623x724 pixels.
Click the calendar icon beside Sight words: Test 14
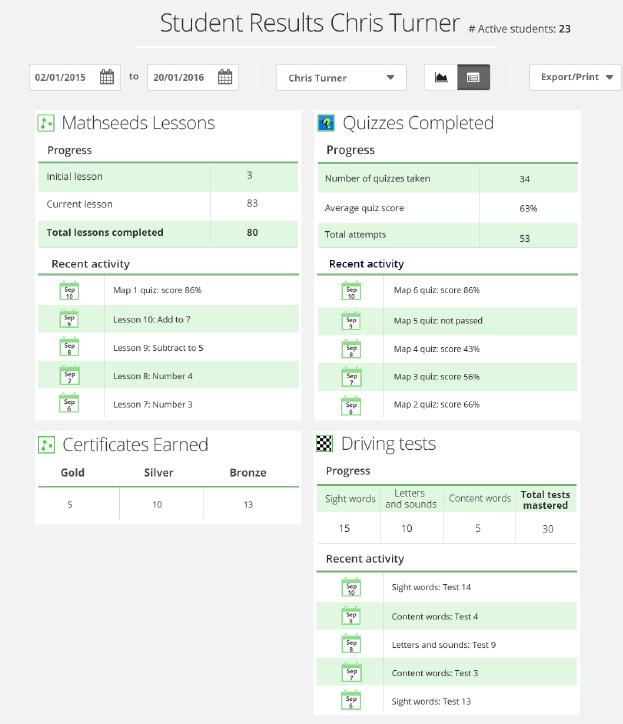point(351,587)
